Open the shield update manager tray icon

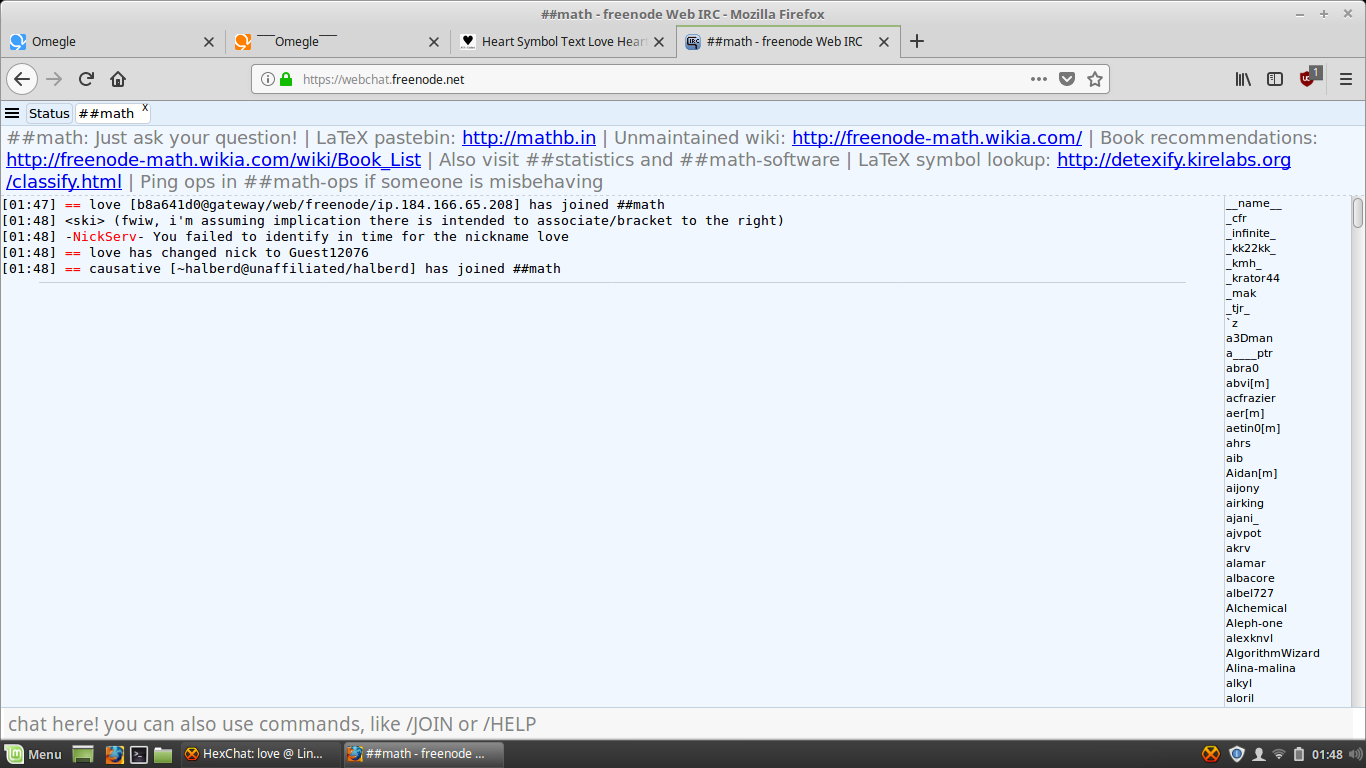pos(1237,754)
